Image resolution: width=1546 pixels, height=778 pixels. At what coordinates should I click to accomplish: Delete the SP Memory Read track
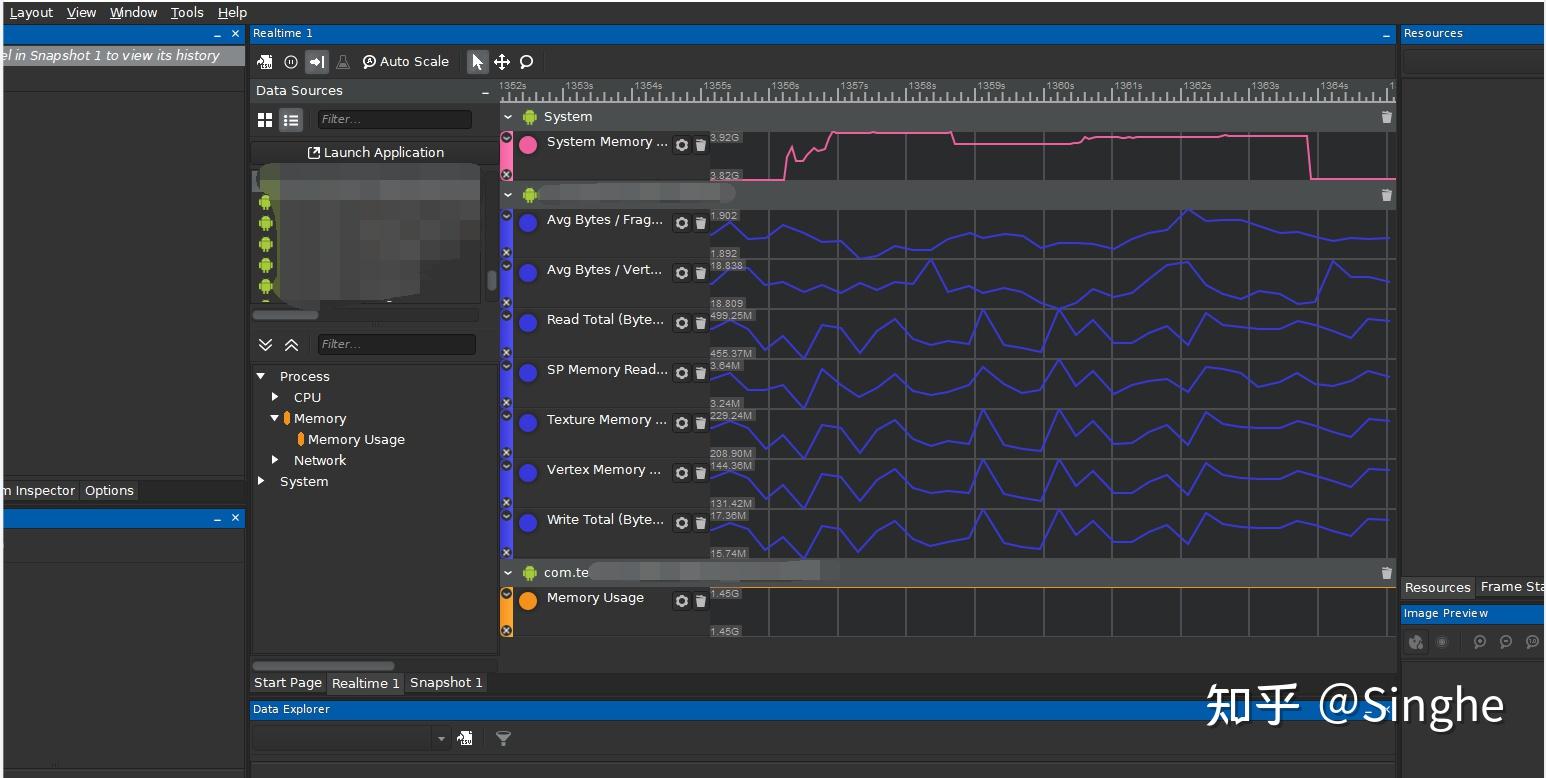[701, 373]
